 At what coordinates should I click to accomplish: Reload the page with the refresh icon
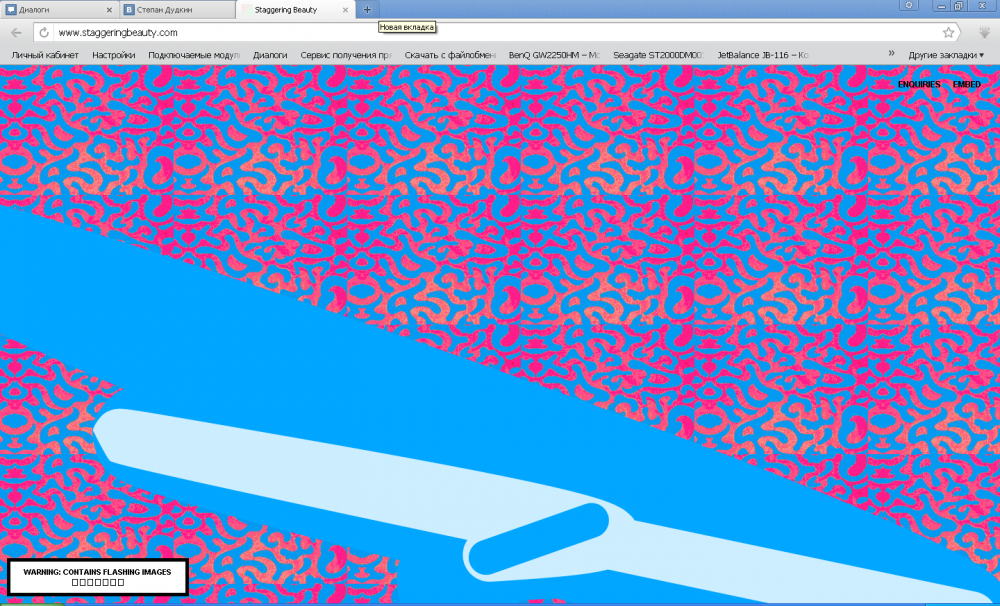tap(44, 33)
